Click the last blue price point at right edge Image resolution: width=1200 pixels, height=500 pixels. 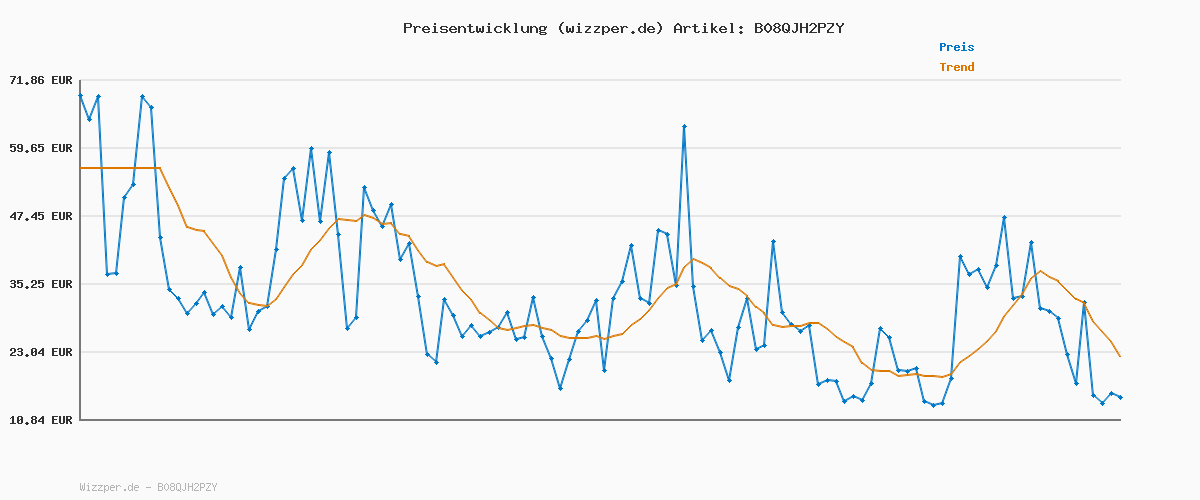[x=1120, y=397]
